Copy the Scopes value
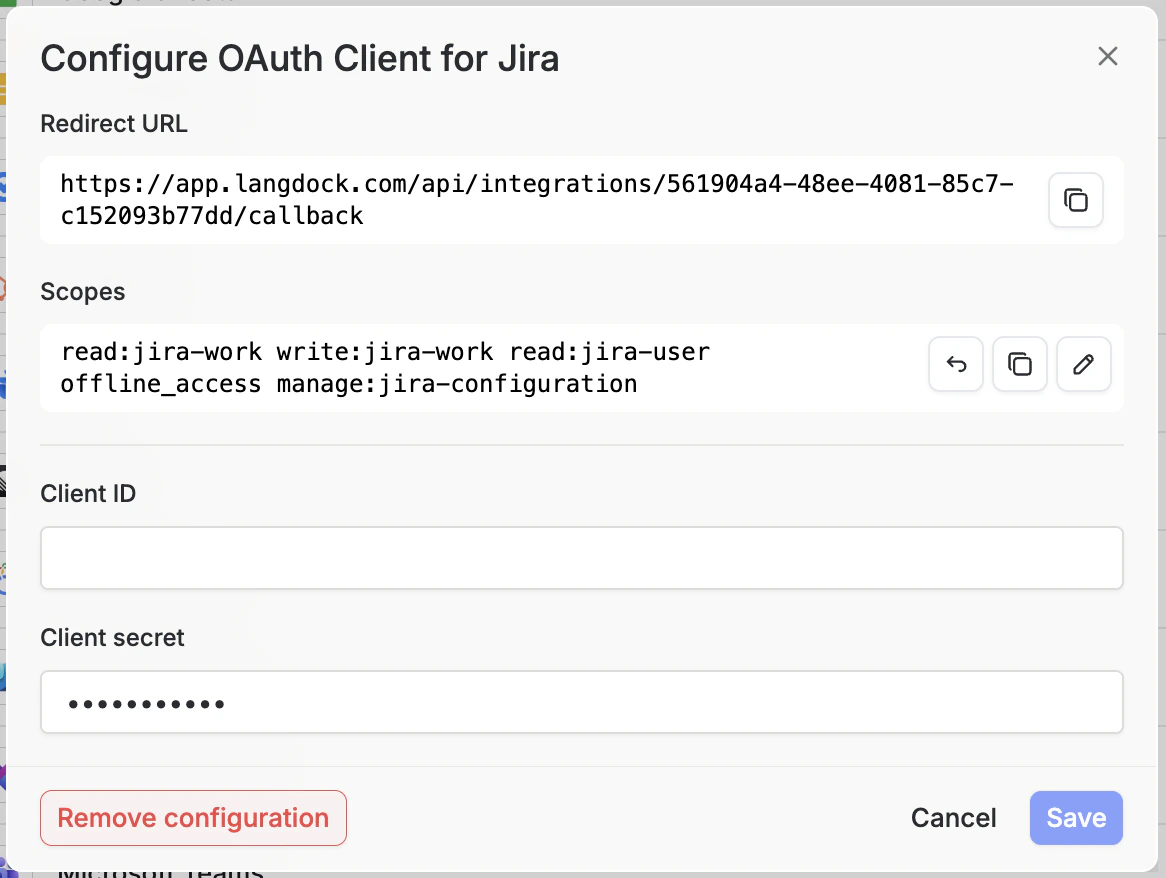This screenshot has height=878, width=1166. point(1020,364)
